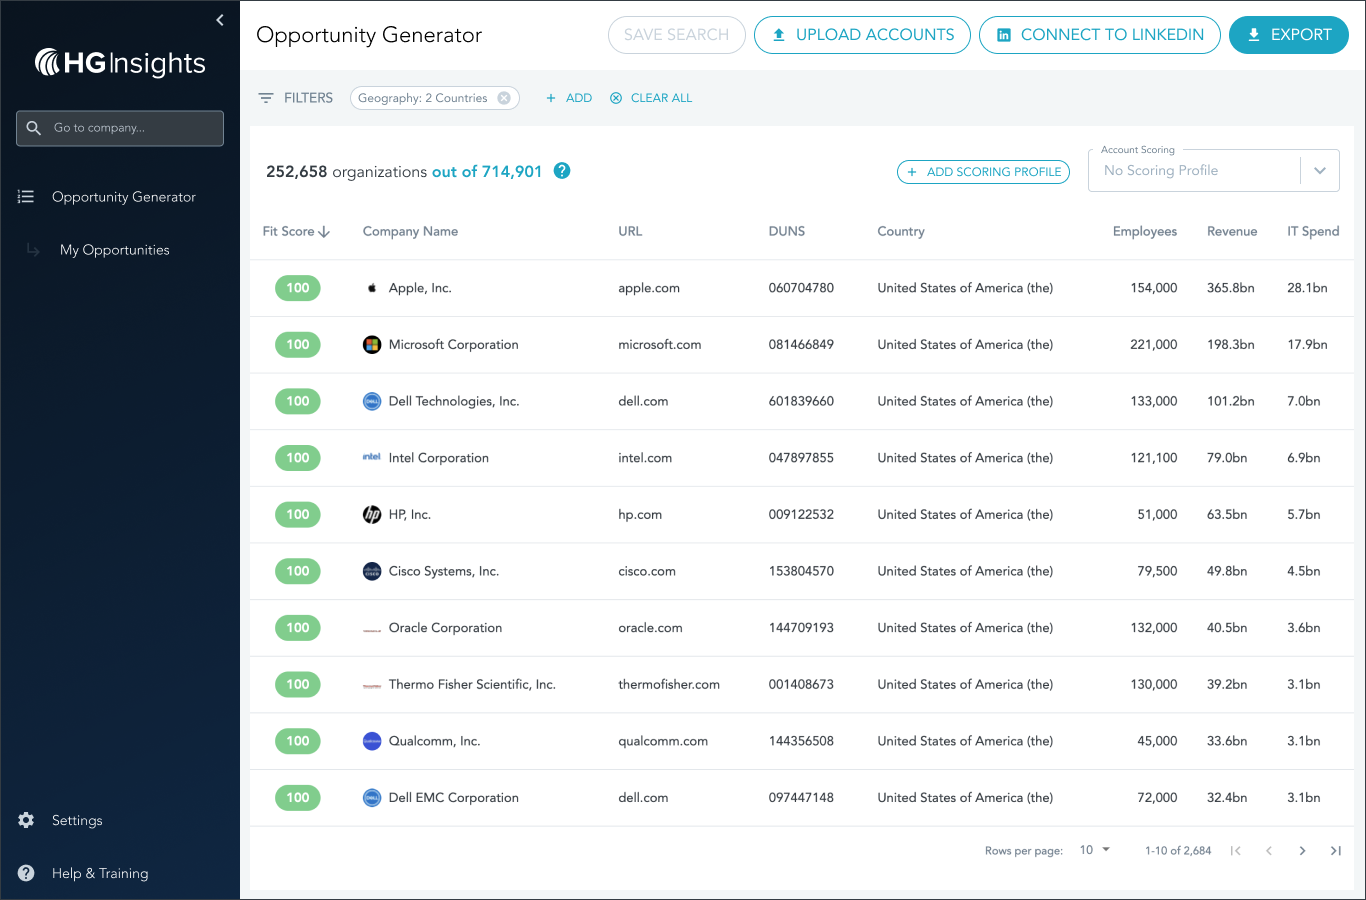Click Clear All filters
This screenshot has height=900, width=1366.
pyautogui.click(x=651, y=98)
